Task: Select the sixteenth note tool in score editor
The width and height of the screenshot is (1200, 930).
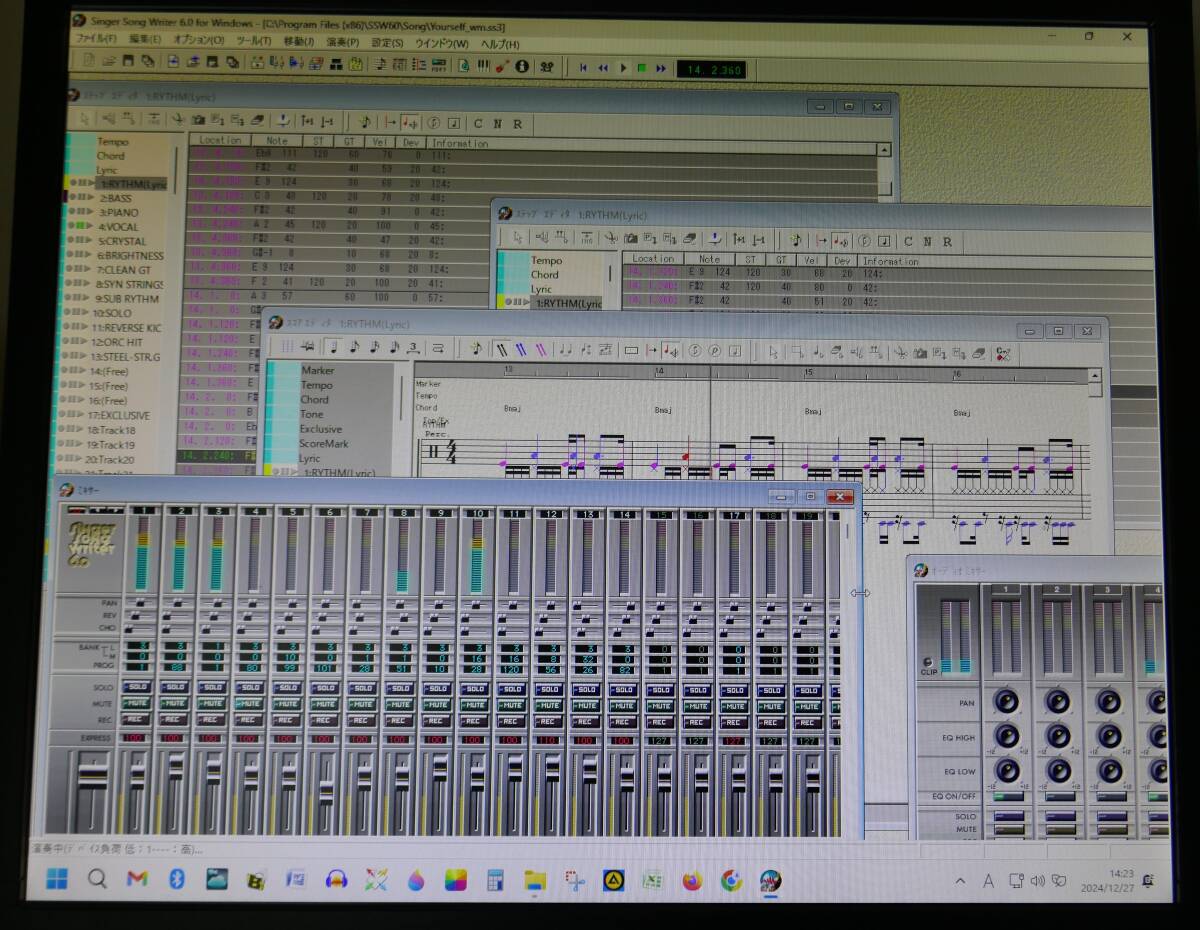Action: pyautogui.click(x=374, y=347)
